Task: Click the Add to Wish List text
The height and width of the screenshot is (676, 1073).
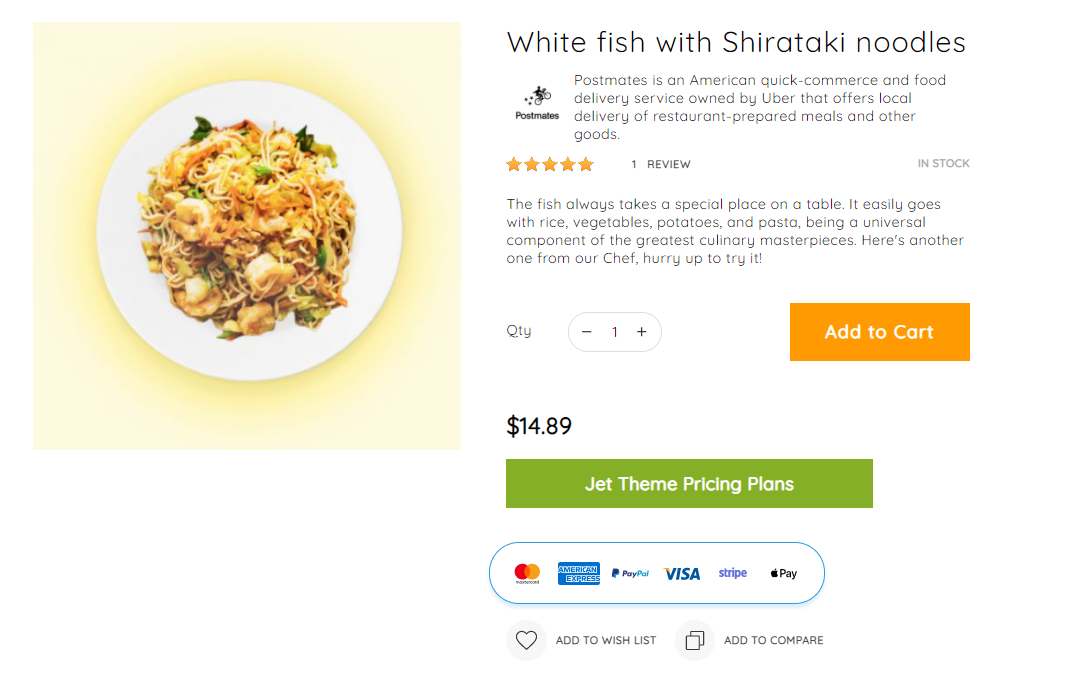Action: pos(606,640)
